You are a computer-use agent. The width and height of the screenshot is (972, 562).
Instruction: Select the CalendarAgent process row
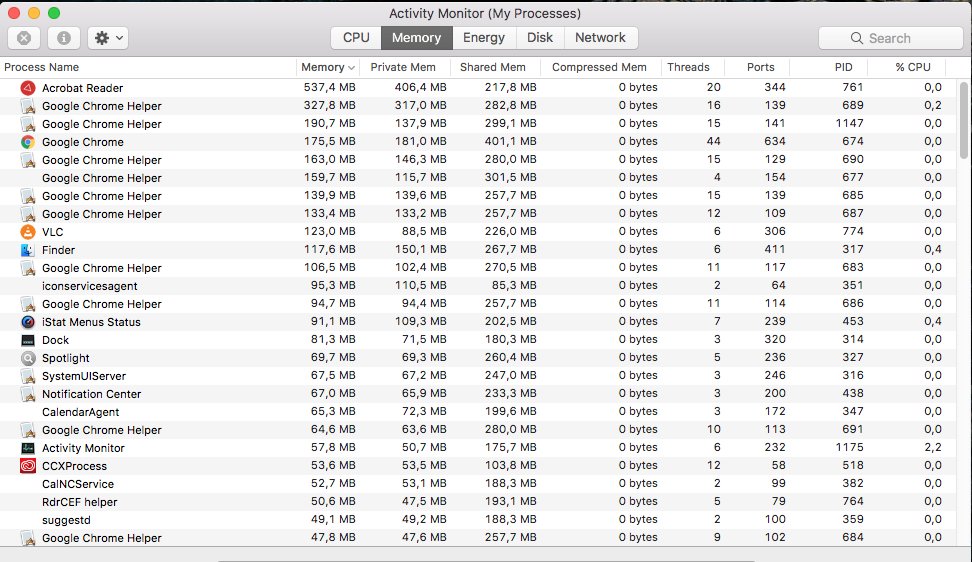[479, 412]
